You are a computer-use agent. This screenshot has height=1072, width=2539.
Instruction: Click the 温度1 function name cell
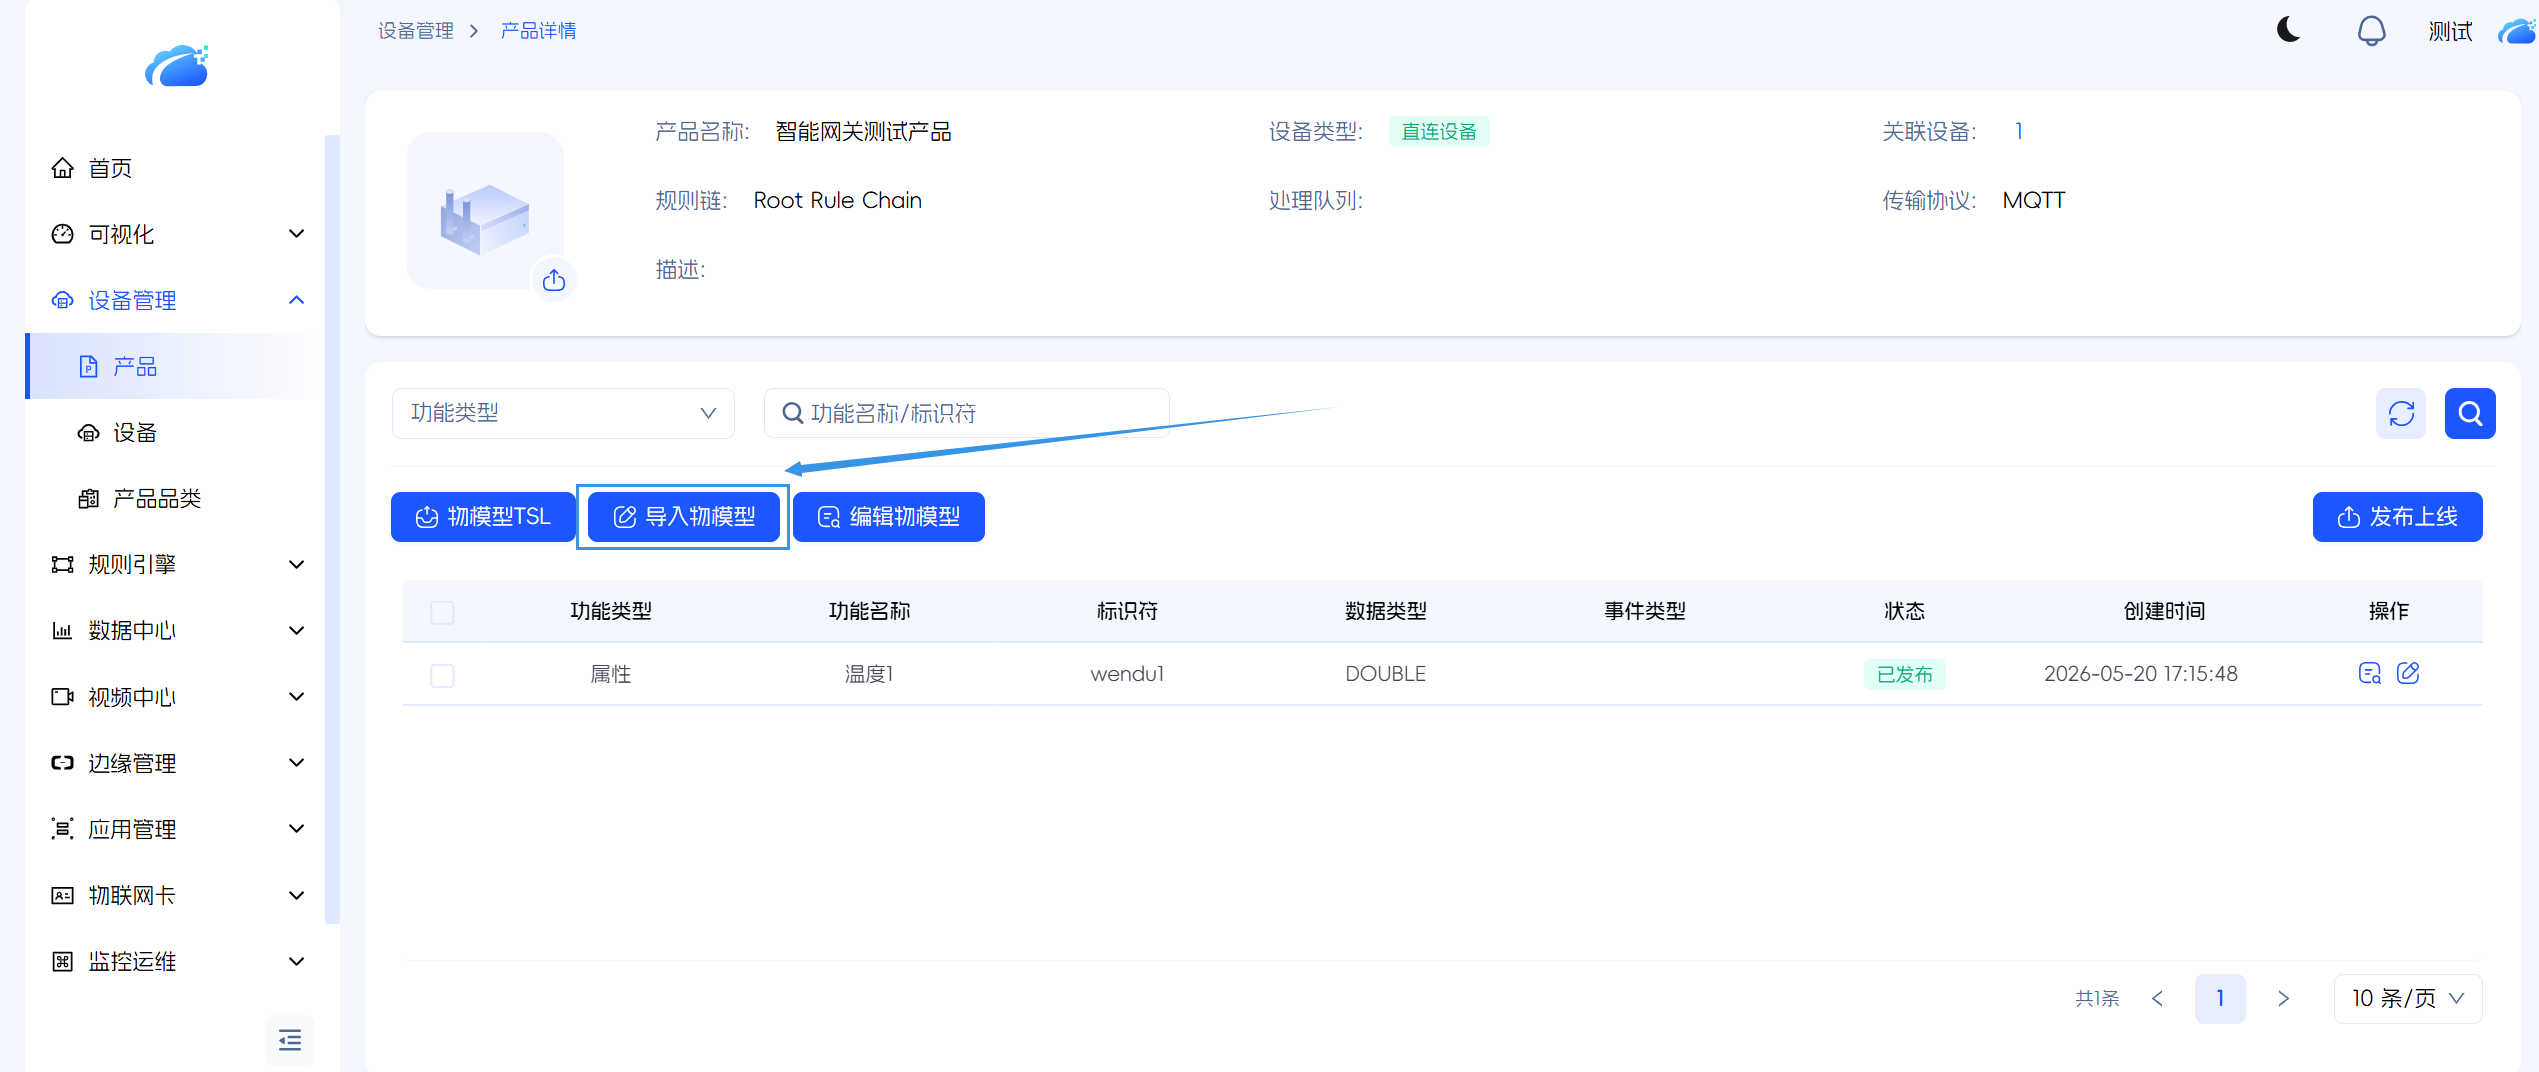point(868,674)
